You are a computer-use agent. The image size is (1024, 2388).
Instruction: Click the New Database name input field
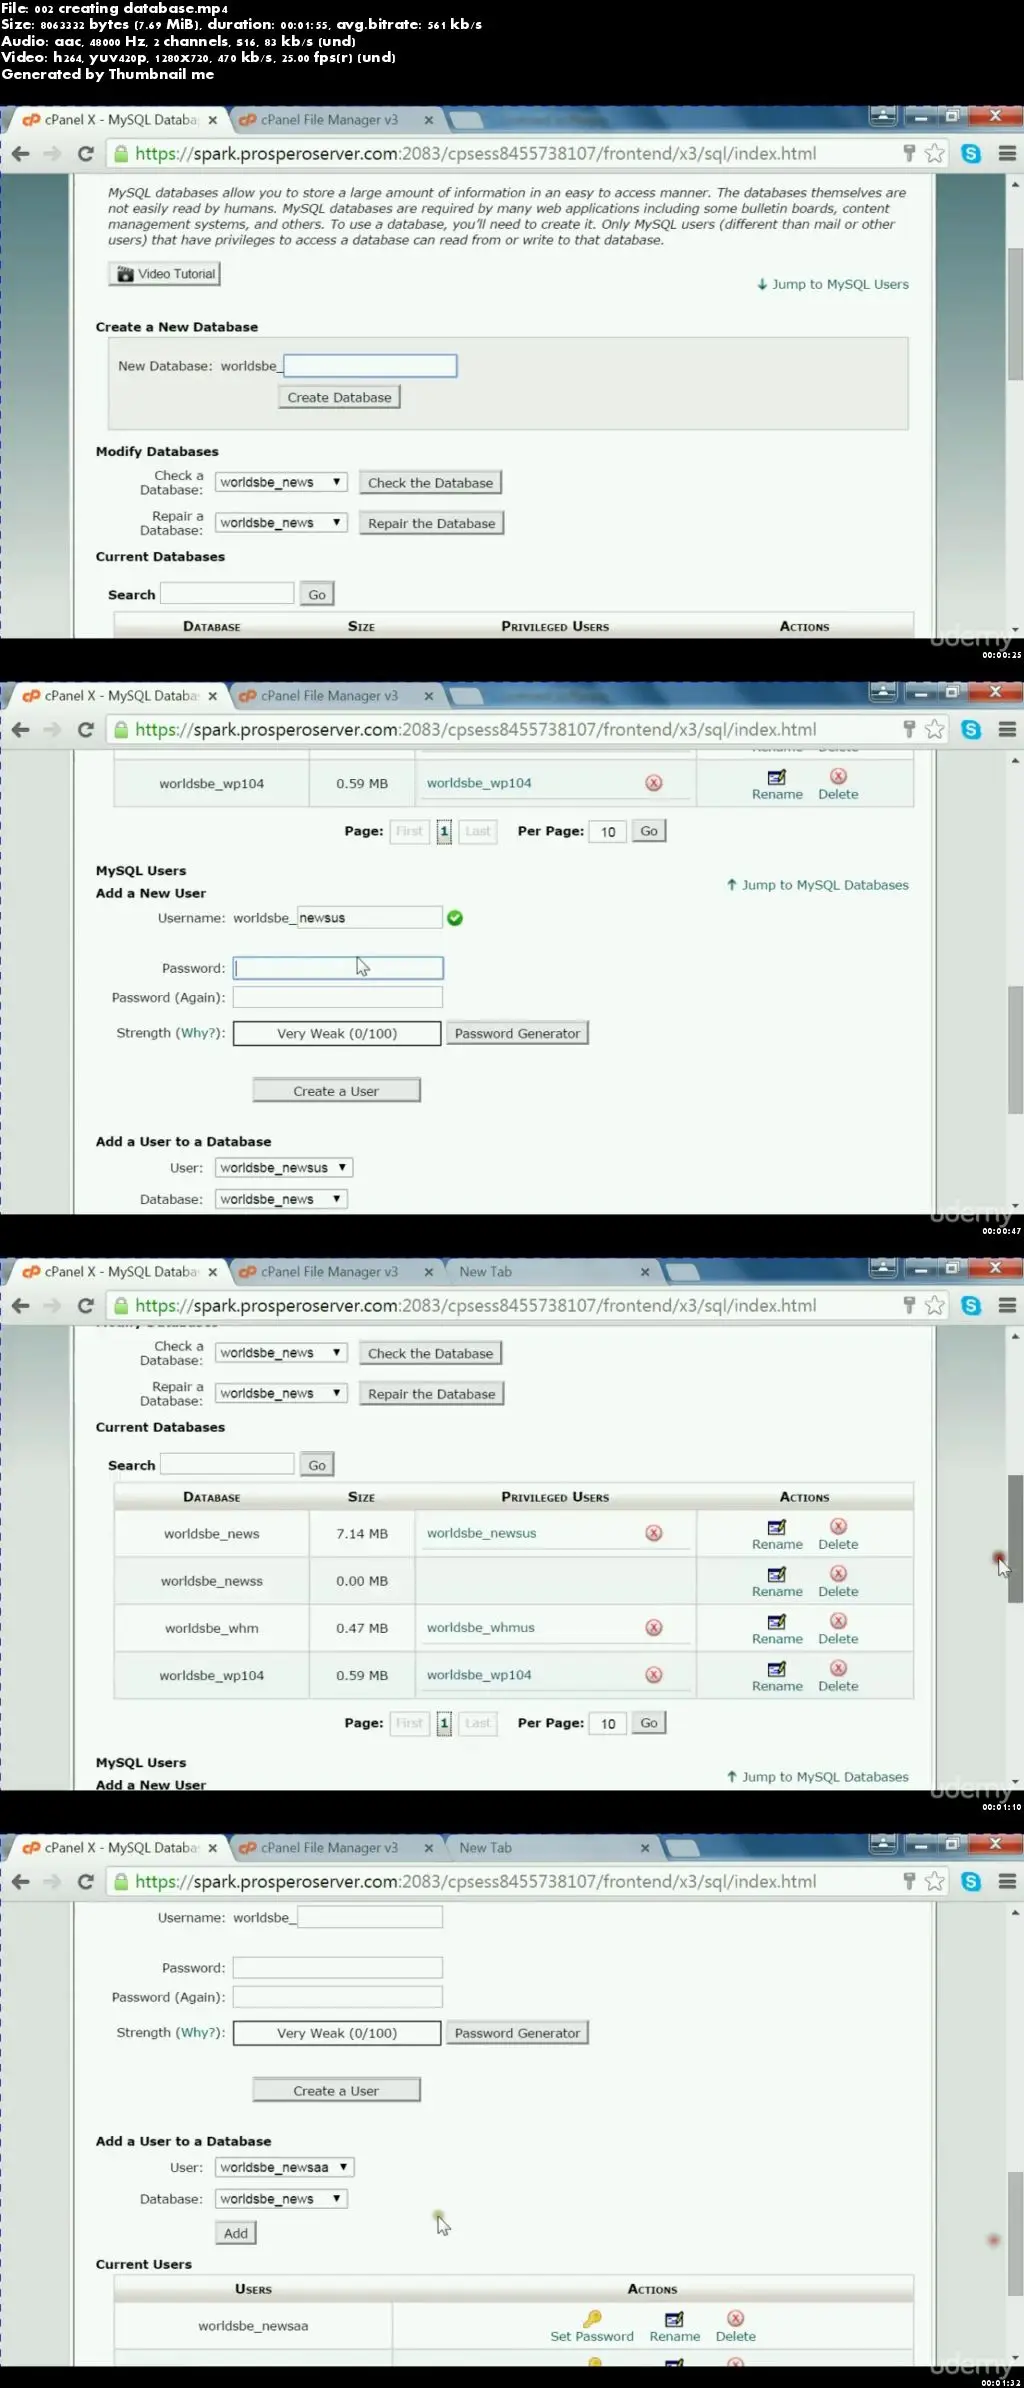(x=370, y=366)
